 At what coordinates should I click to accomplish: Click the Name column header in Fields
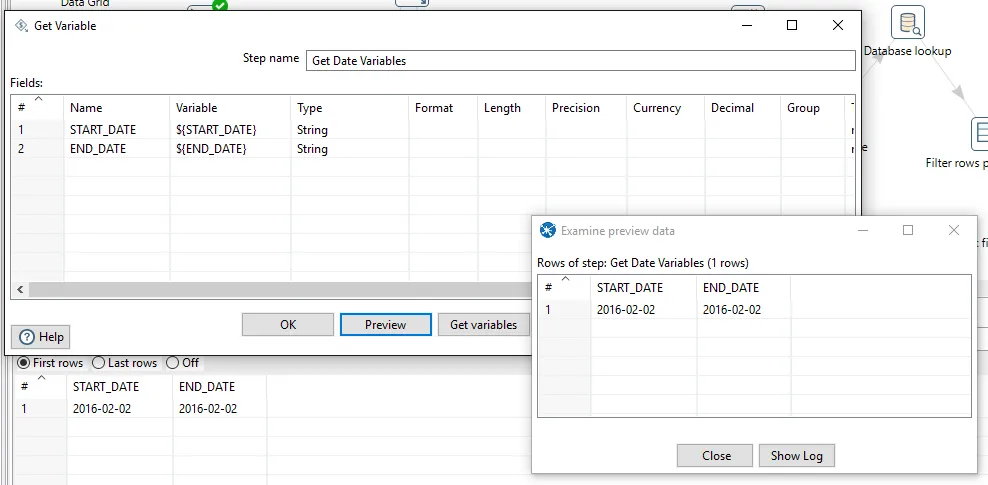(x=117, y=107)
